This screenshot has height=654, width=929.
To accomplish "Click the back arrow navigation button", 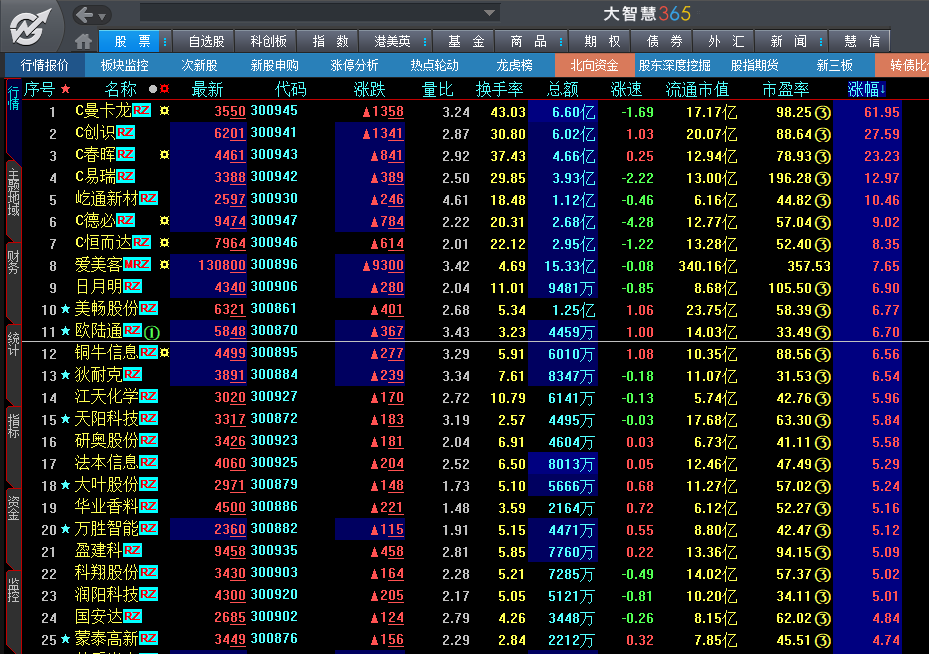I will (x=85, y=15).
